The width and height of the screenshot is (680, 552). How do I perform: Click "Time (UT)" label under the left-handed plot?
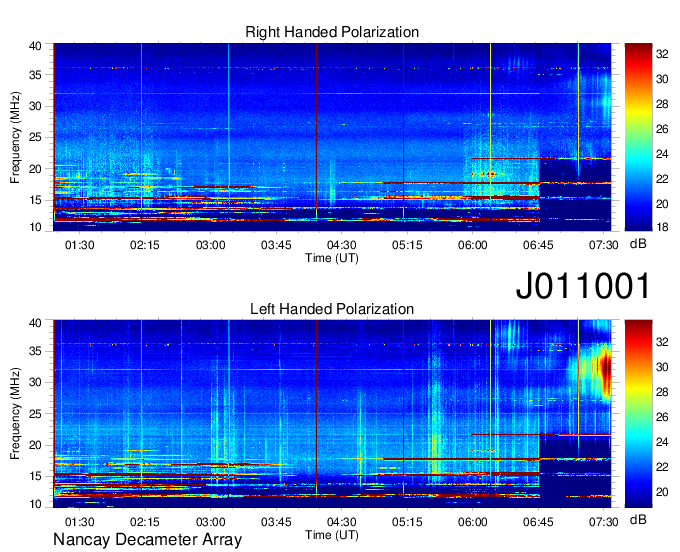click(332, 535)
